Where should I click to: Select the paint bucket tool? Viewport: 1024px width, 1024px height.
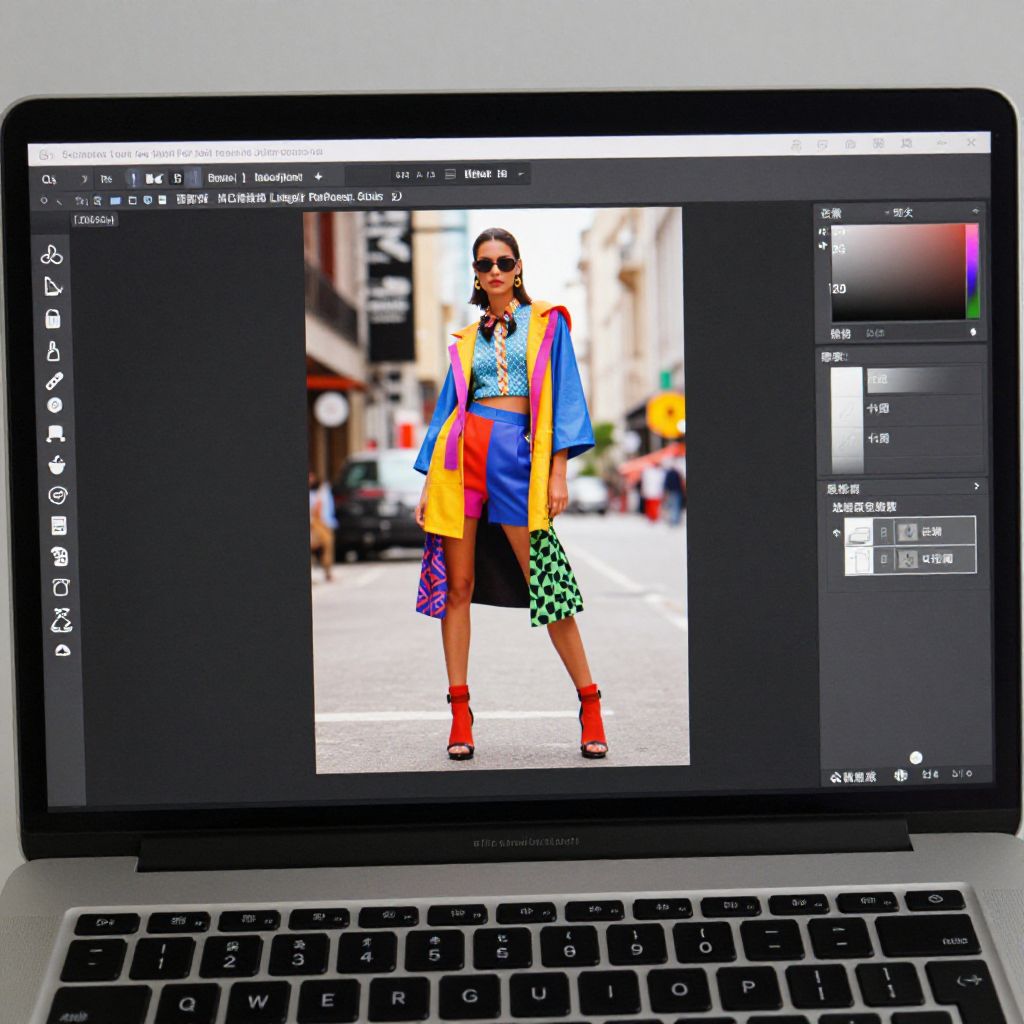pyautogui.click(x=53, y=319)
